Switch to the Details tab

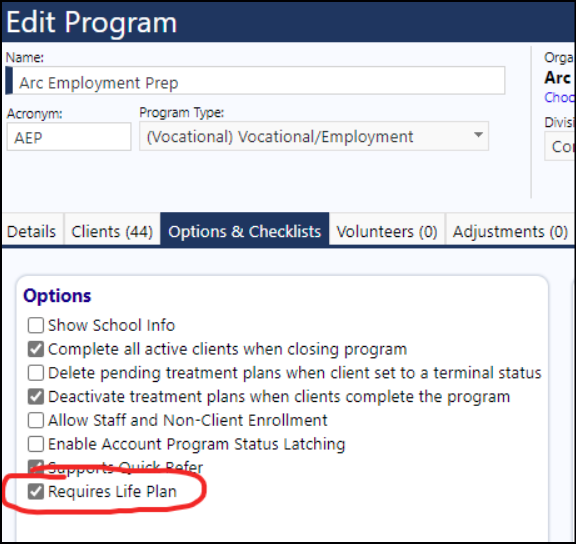tap(32, 231)
